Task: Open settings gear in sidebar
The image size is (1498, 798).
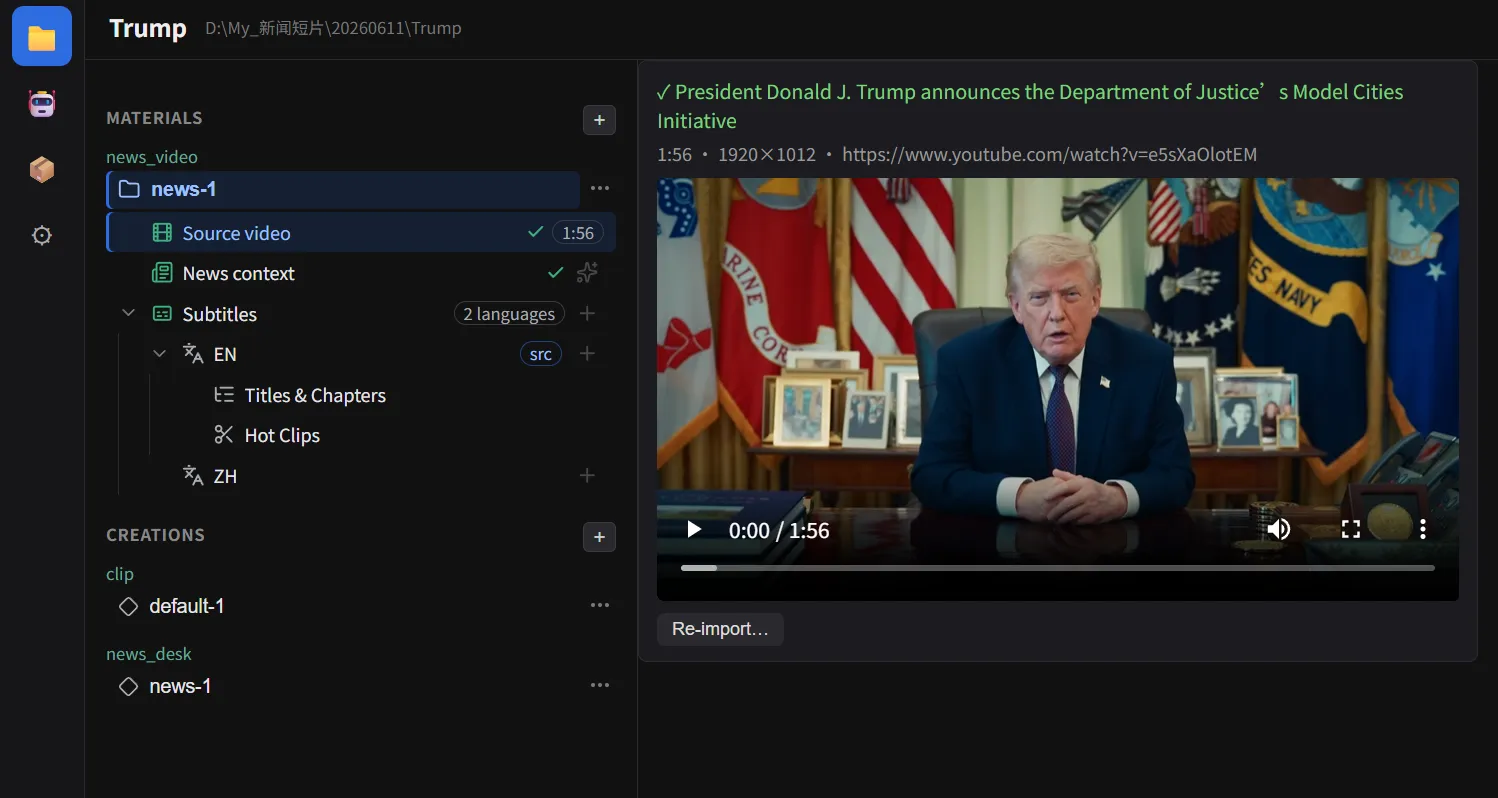Action: coord(42,236)
